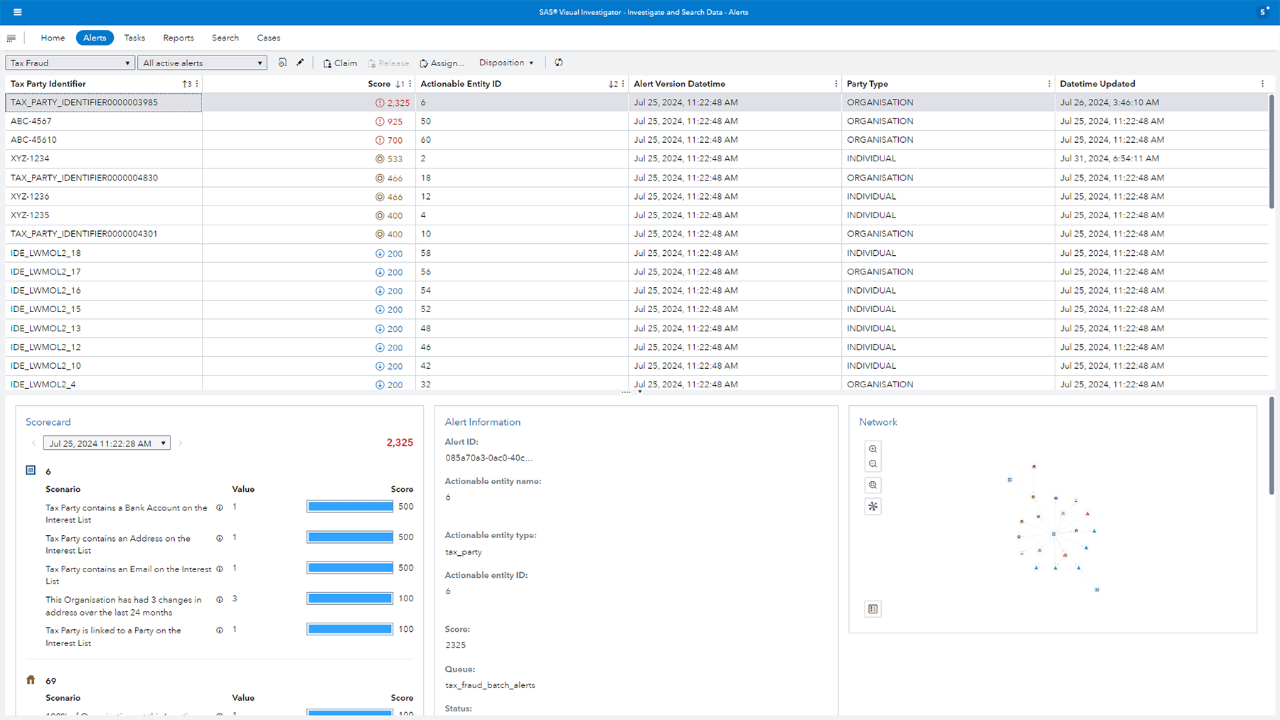Zoom in on the Network diagram
Screen dimensions: 1280x720
(x=872, y=450)
